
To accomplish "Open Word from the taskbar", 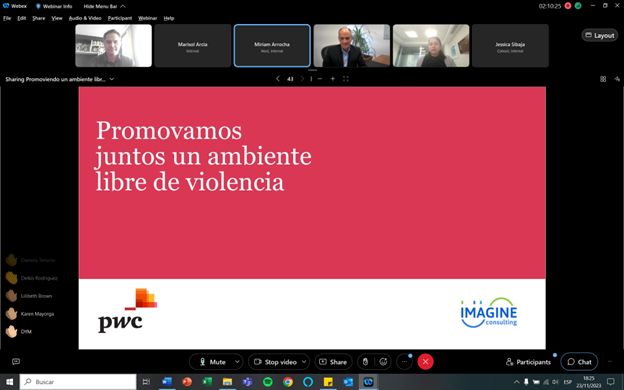I will pyautogui.click(x=167, y=382).
